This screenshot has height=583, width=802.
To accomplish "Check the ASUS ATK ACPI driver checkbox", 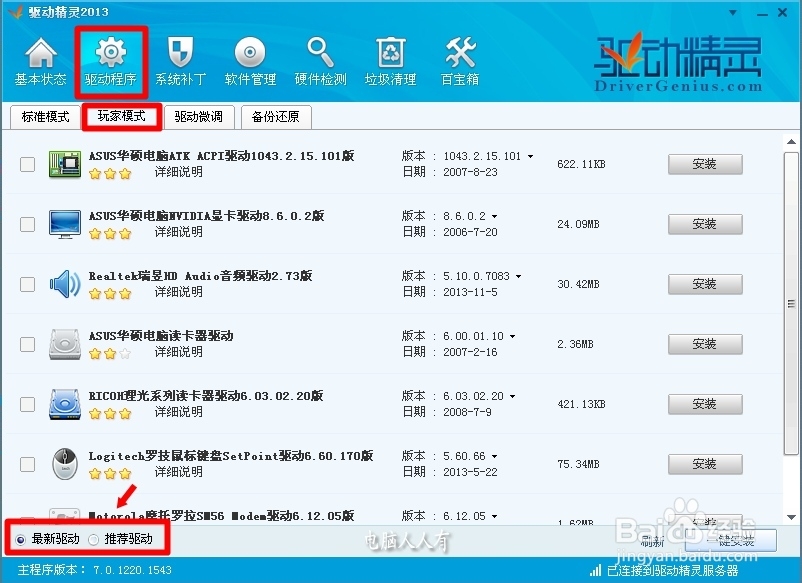I will coord(27,164).
